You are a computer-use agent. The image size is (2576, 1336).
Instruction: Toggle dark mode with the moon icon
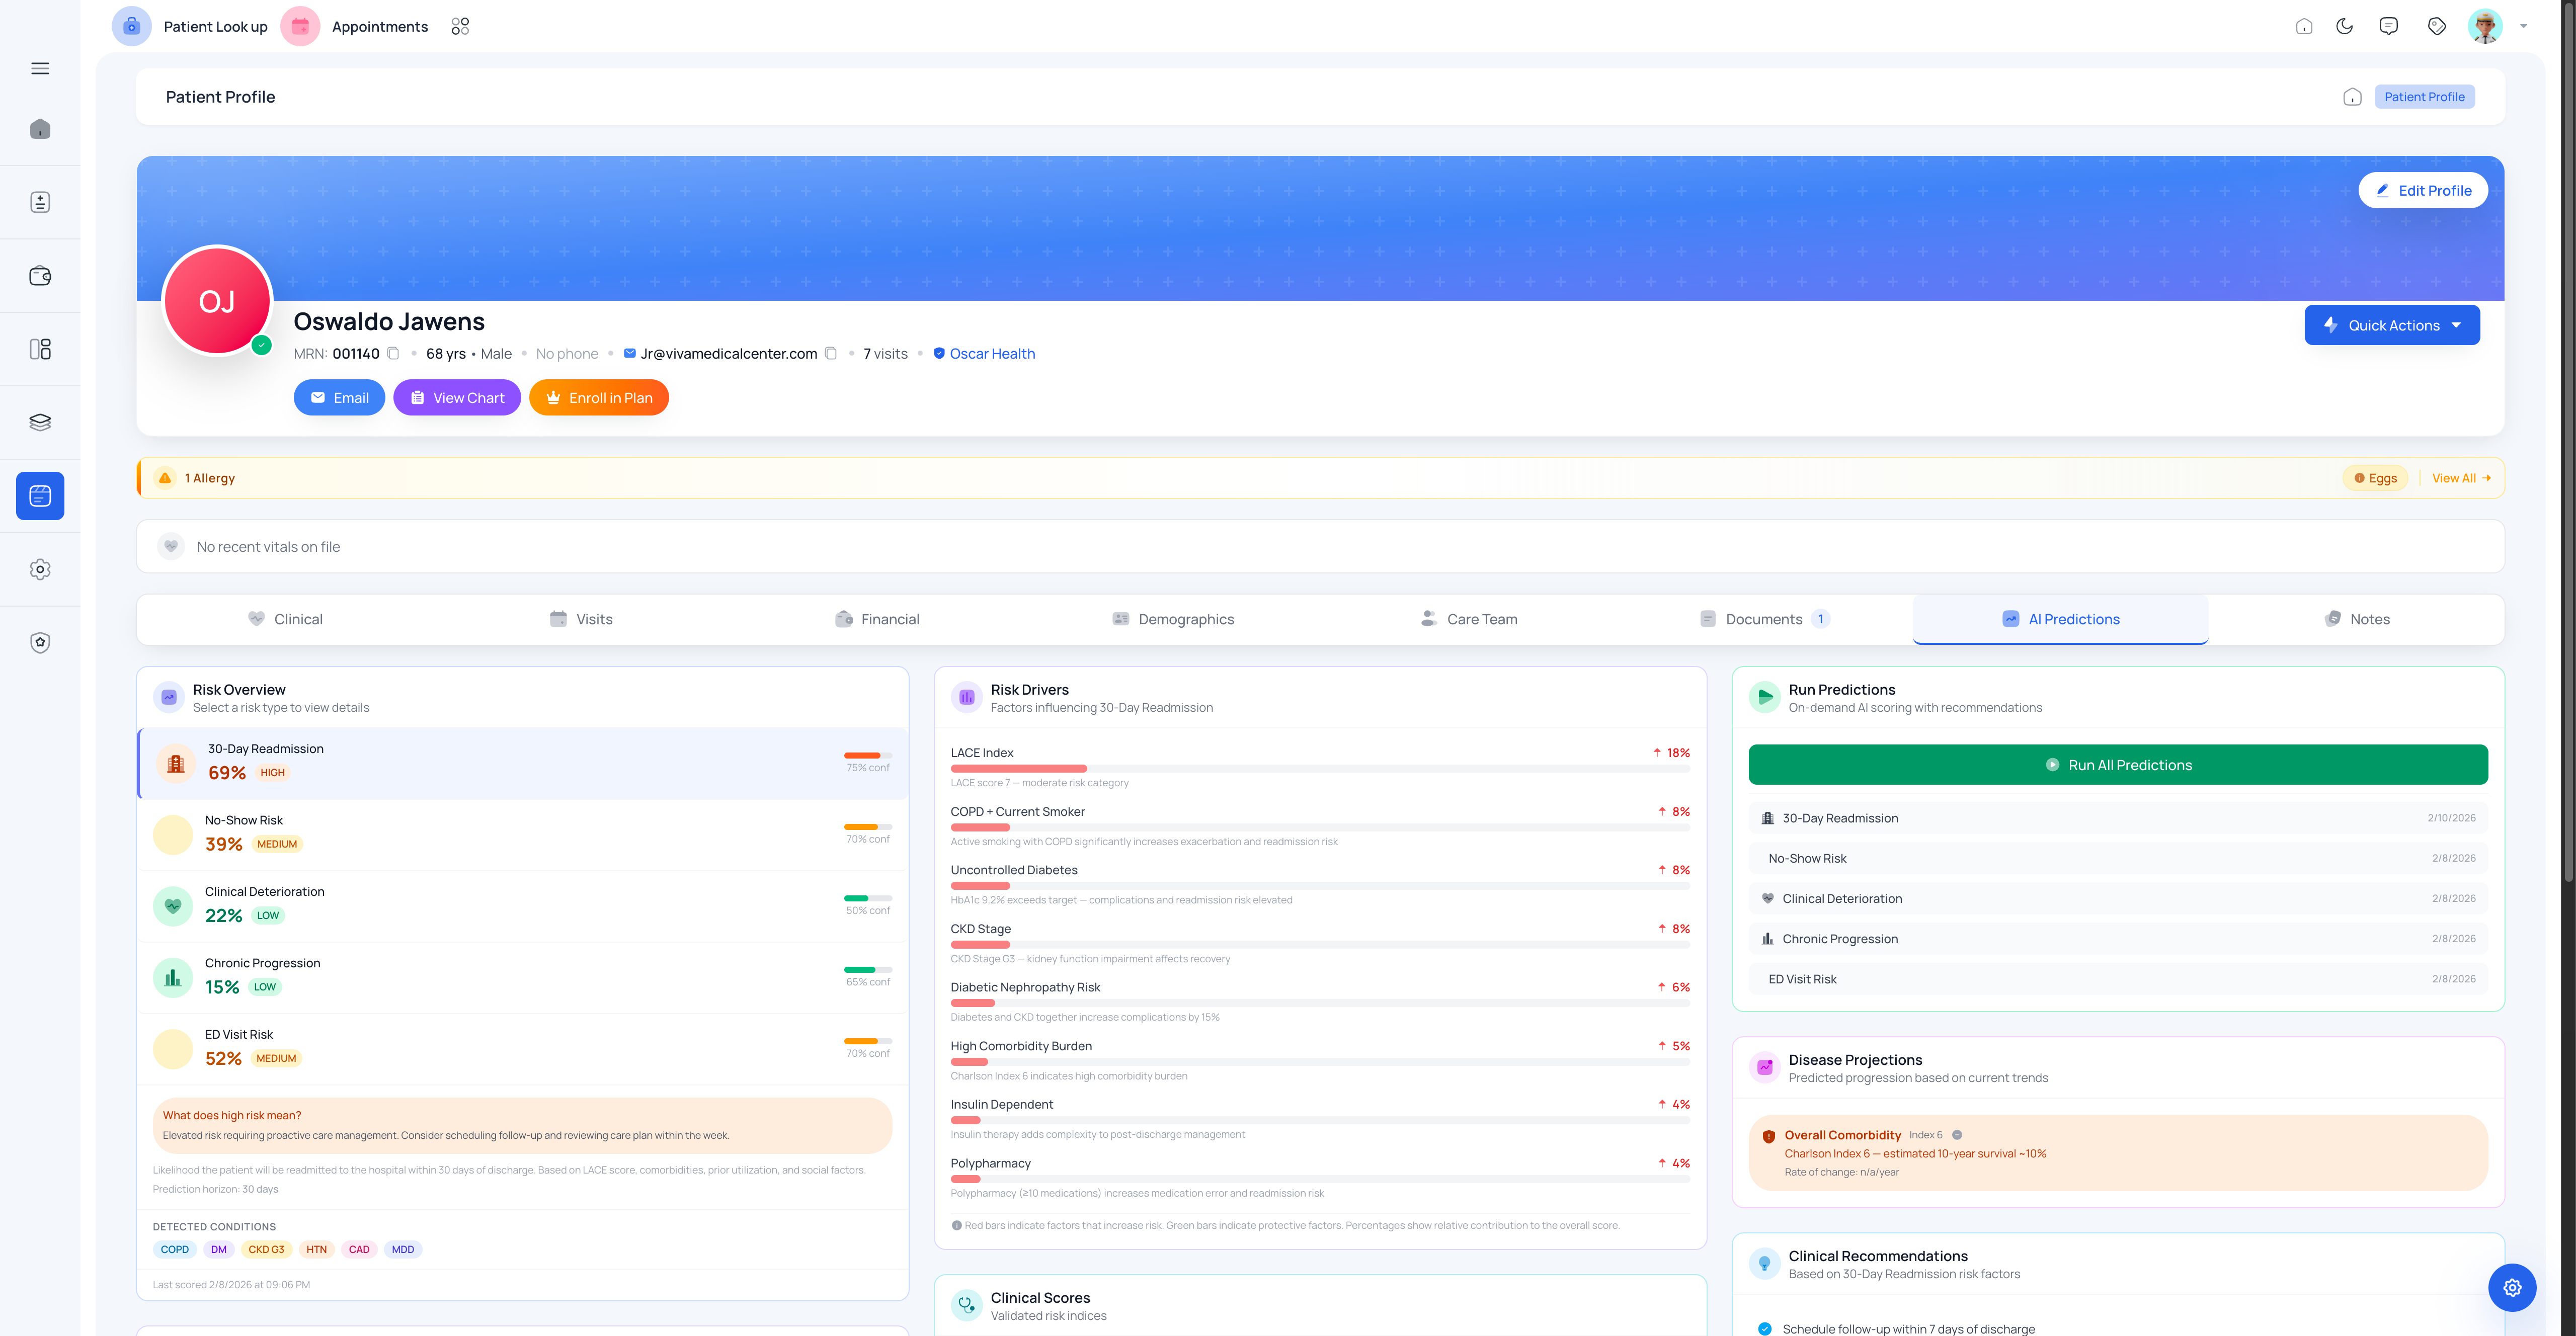(2345, 25)
